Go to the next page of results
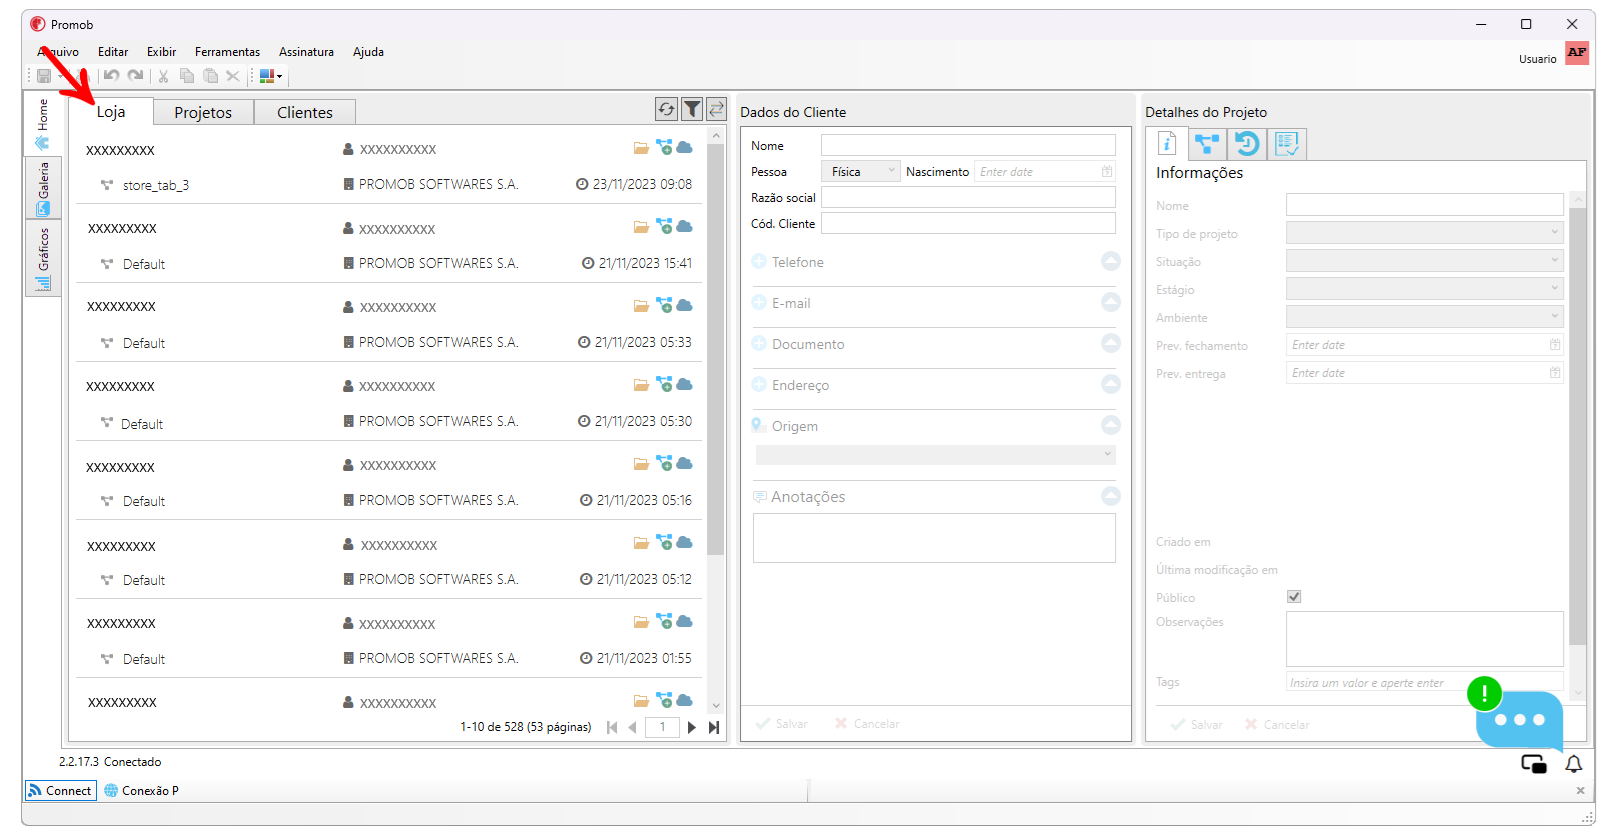1603x839 pixels. coord(692,728)
